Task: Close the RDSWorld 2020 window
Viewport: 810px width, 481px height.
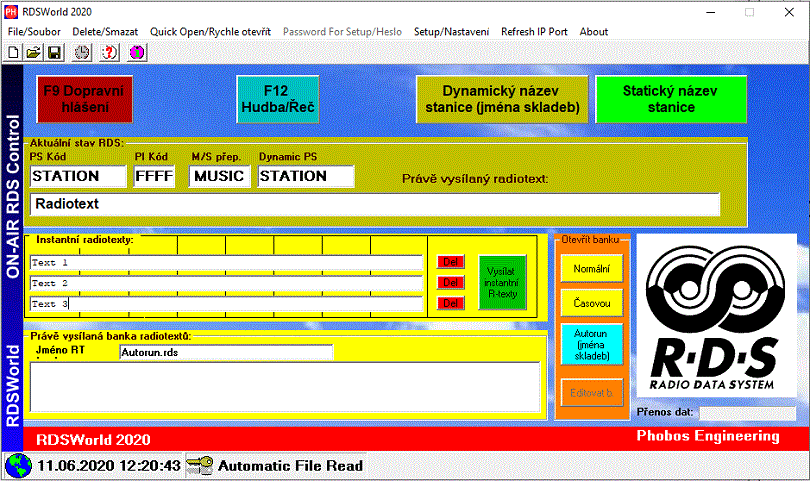Action: pos(789,12)
